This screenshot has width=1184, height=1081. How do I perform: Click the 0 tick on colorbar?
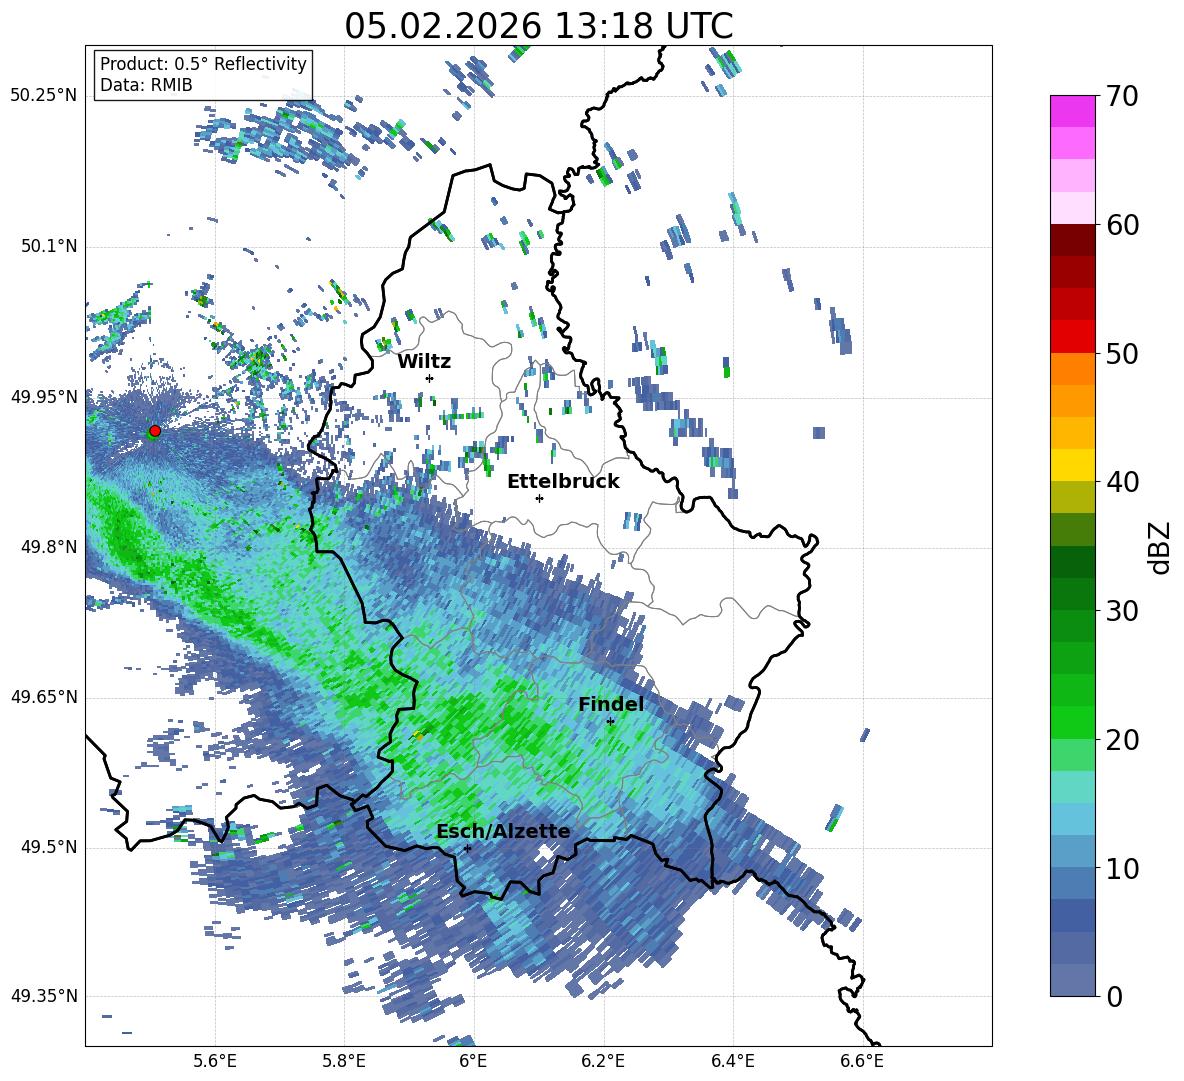point(1115,996)
